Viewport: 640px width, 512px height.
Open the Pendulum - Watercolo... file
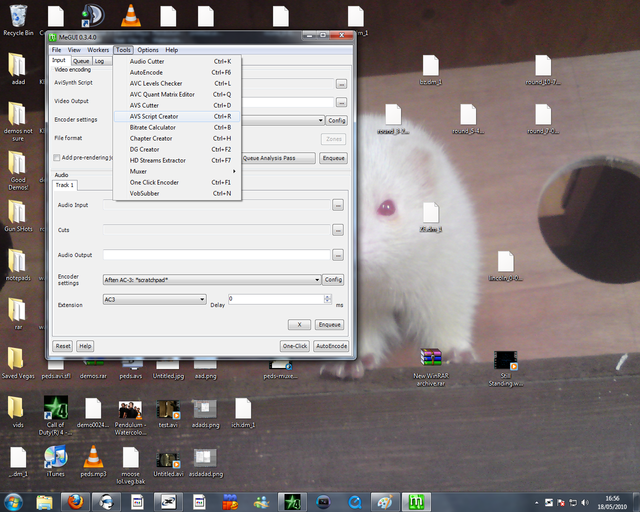(131, 417)
